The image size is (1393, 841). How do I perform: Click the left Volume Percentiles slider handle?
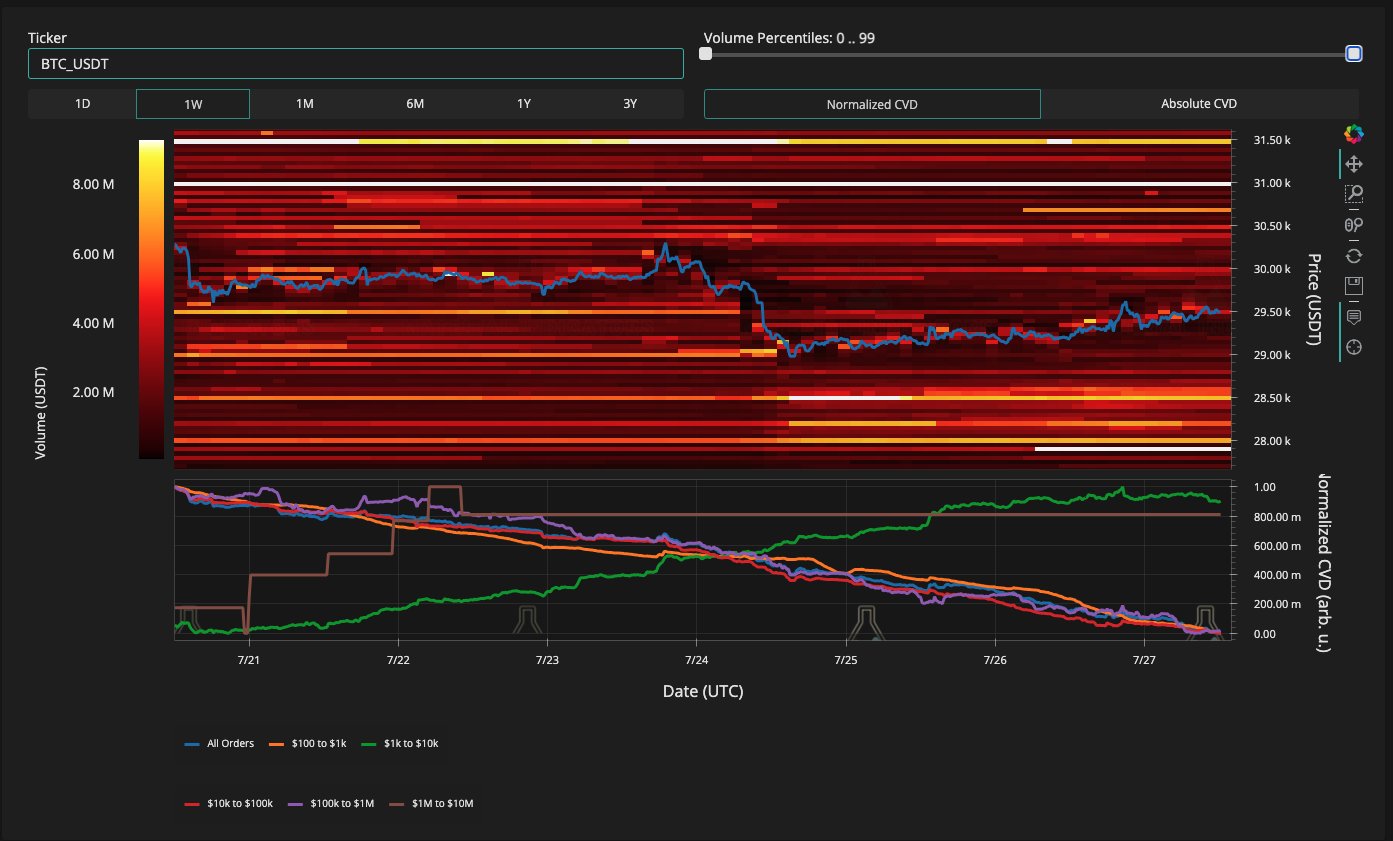(x=706, y=54)
